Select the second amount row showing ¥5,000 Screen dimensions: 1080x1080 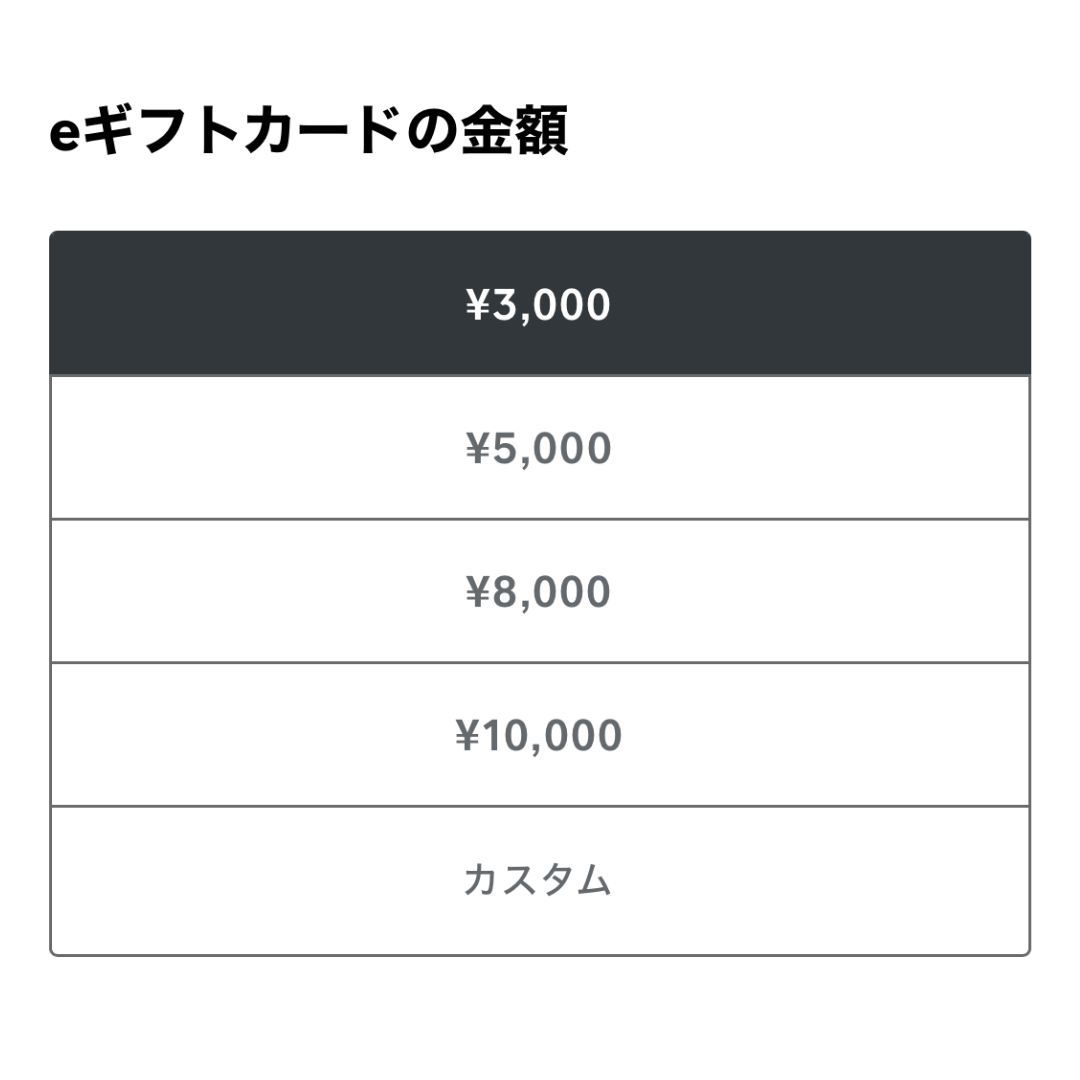pos(540,447)
